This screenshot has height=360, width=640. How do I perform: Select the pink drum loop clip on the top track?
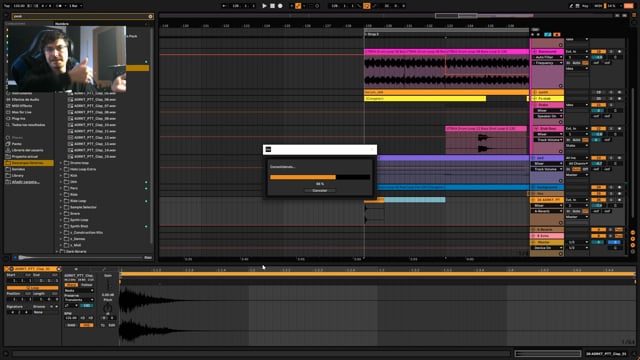click(446, 52)
